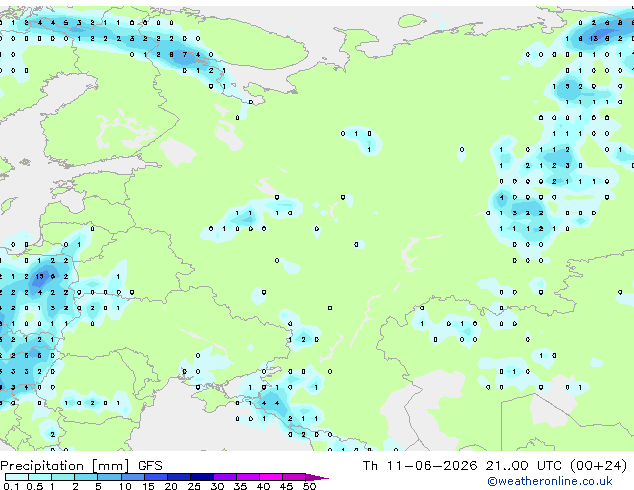Screen dimensions: 634x490
Task: Click the legend scale label 30
Action: point(217,486)
